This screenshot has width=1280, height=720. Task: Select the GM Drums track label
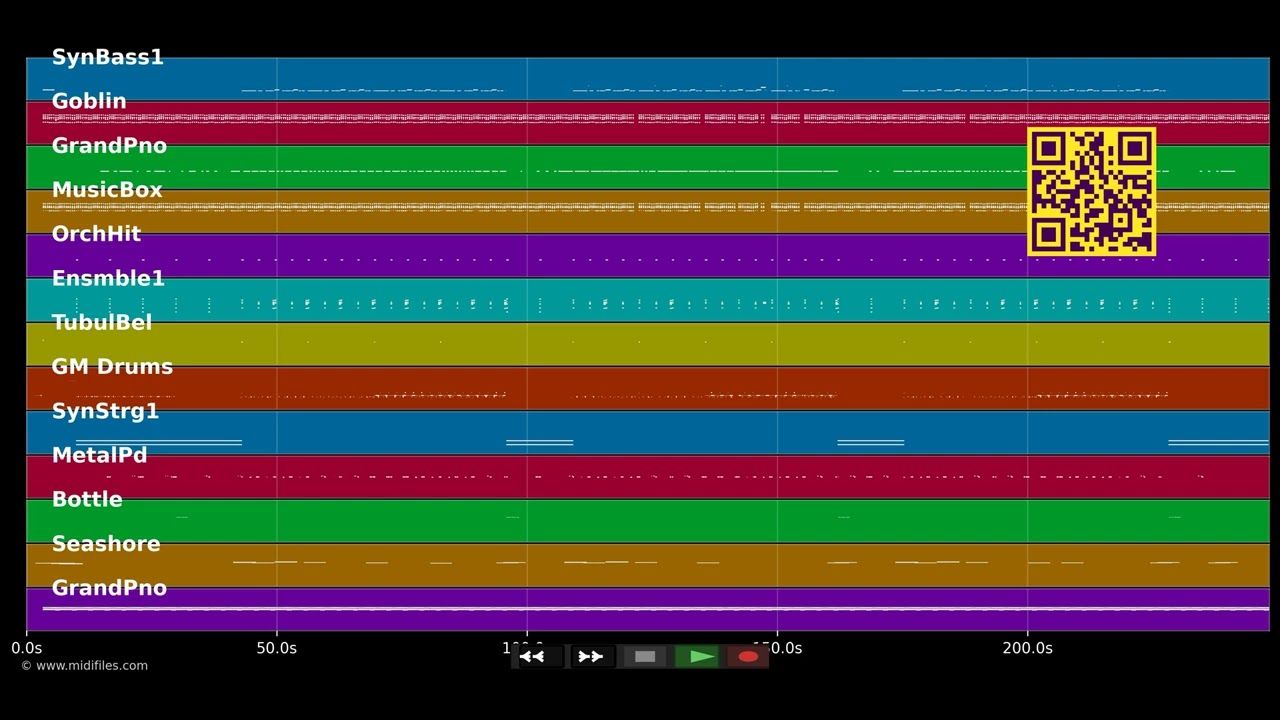point(112,367)
